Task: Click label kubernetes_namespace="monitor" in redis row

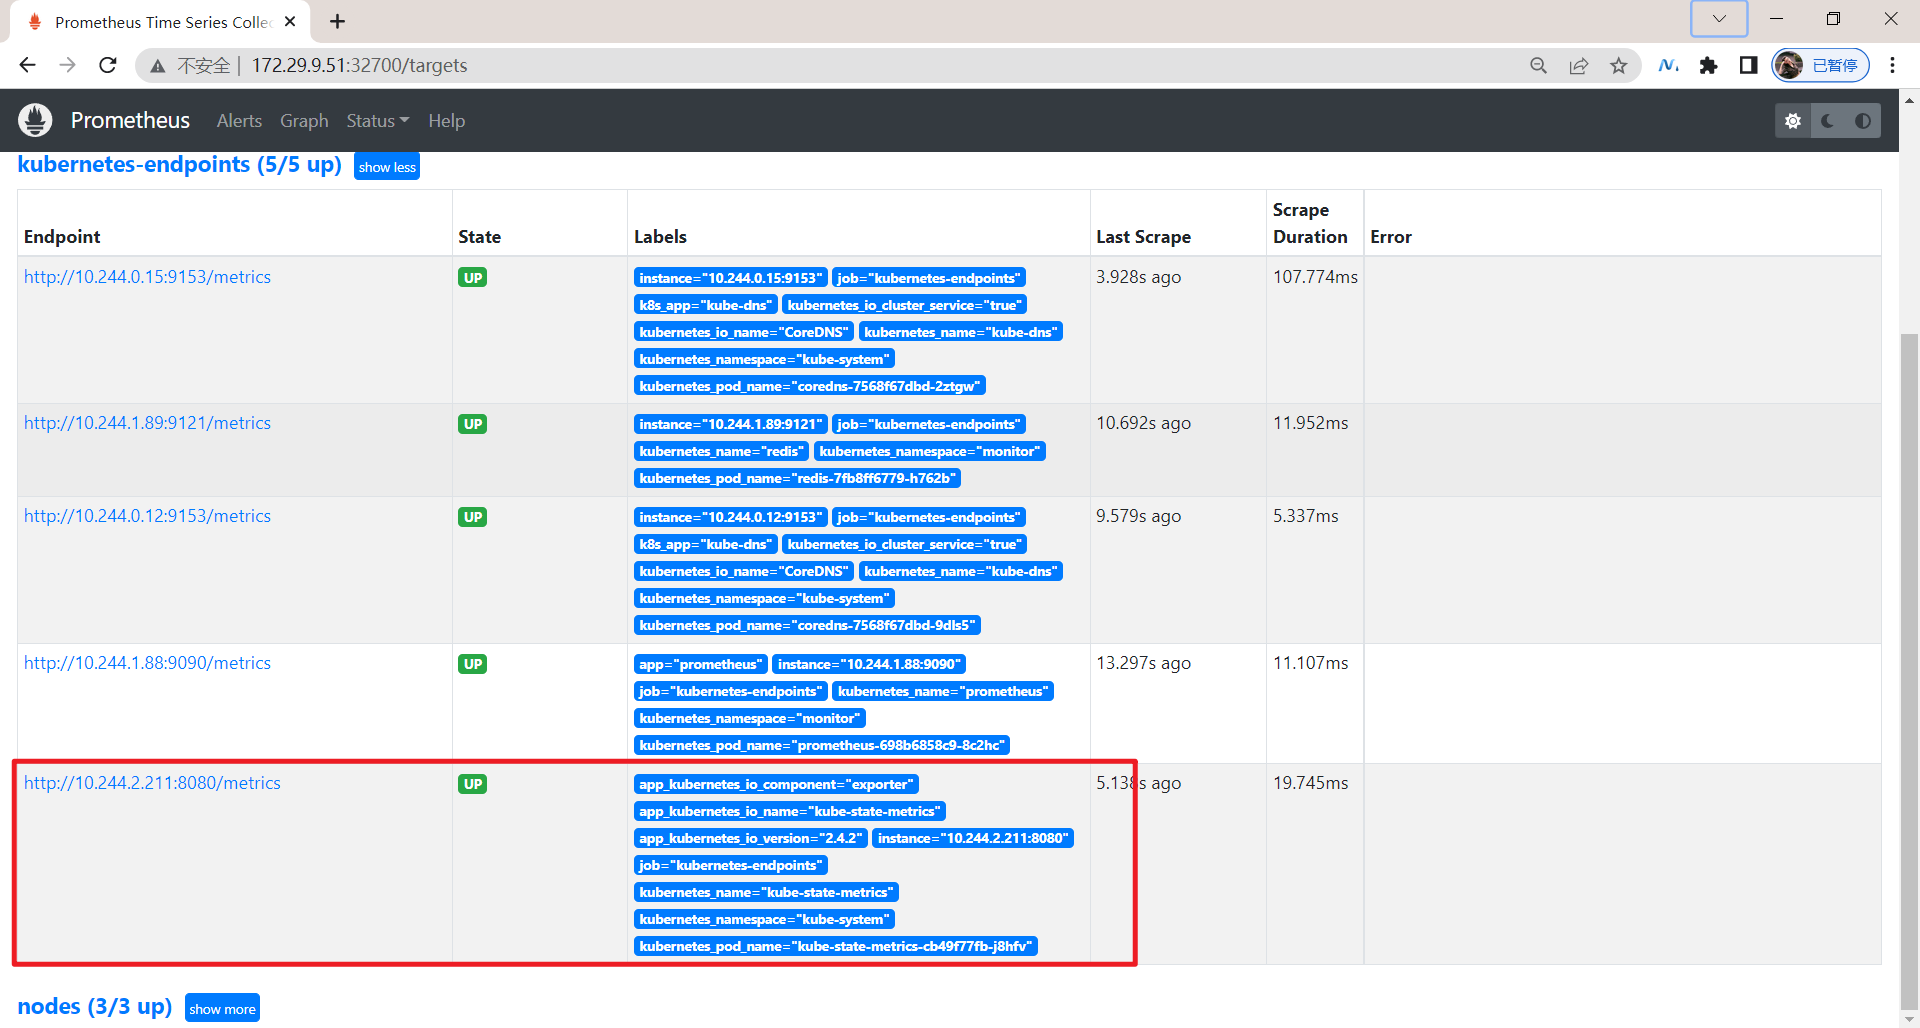Action: point(930,451)
